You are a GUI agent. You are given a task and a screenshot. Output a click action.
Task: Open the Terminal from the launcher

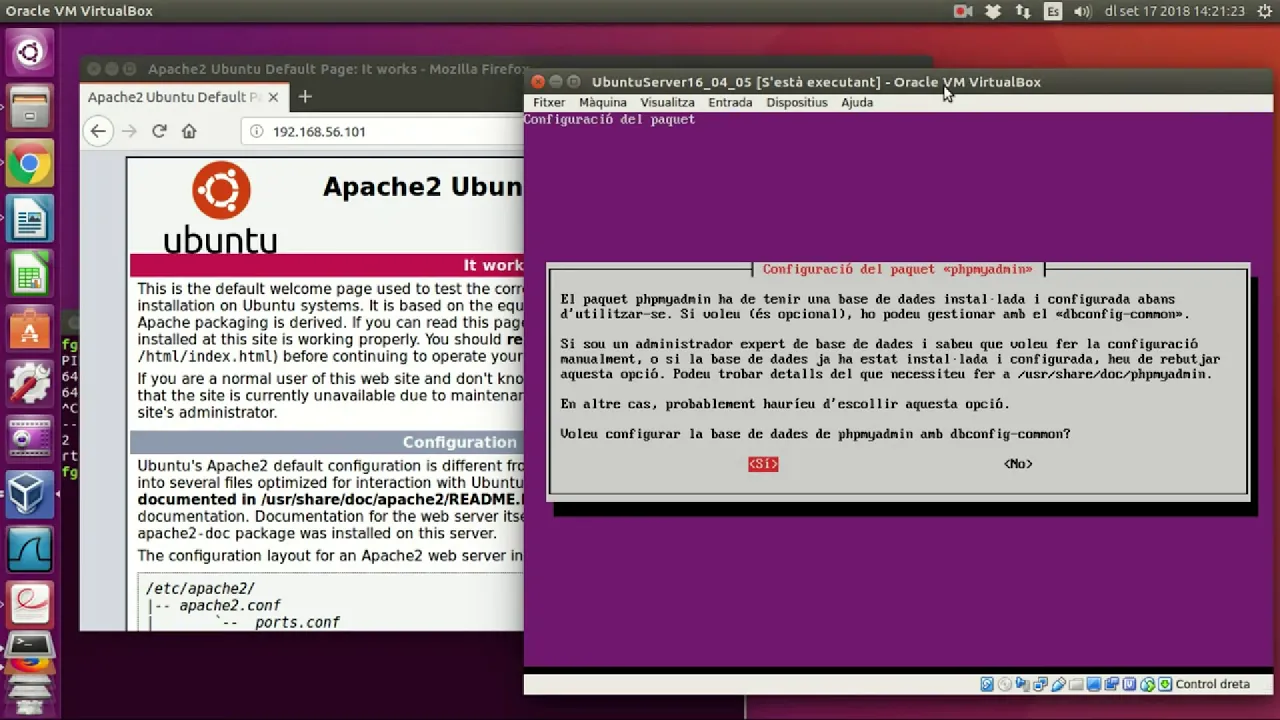pyautogui.click(x=29, y=645)
